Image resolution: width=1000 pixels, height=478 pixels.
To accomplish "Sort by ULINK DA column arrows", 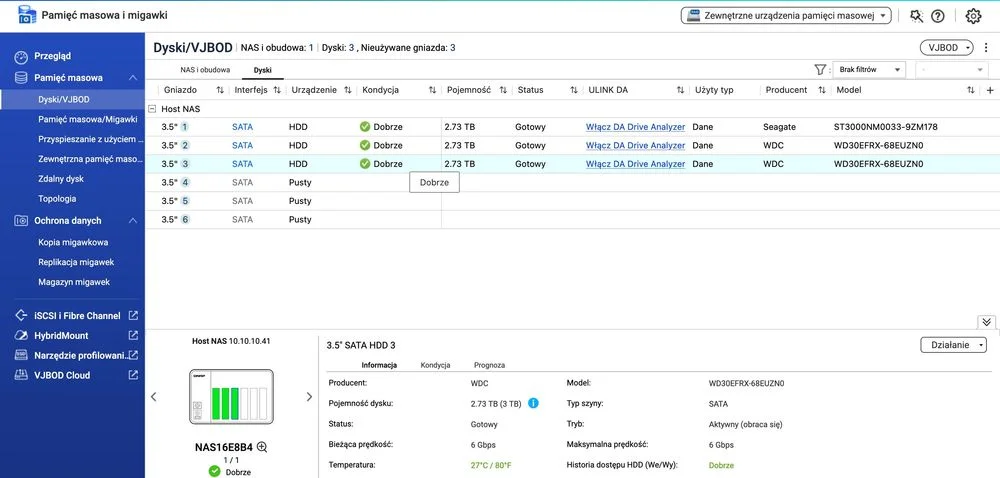I will 680,91.
